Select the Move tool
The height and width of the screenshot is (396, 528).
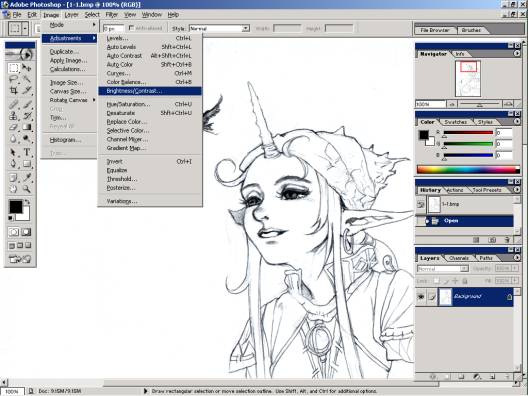(x=27, y=68)
